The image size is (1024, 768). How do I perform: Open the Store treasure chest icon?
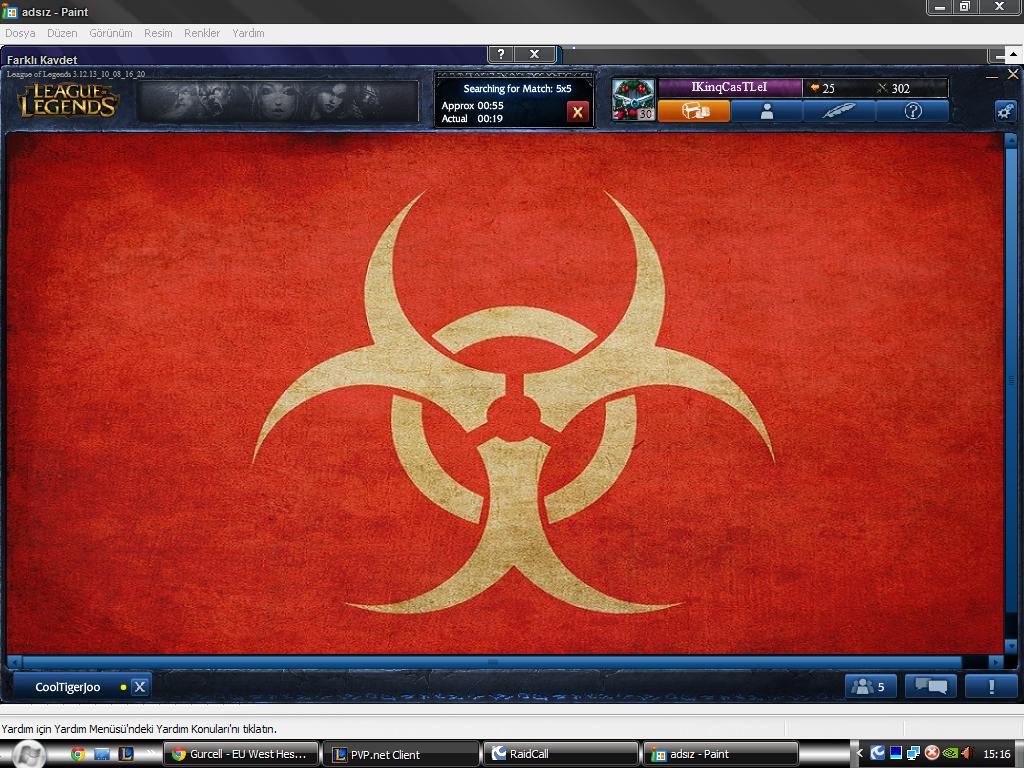[694, 112]
